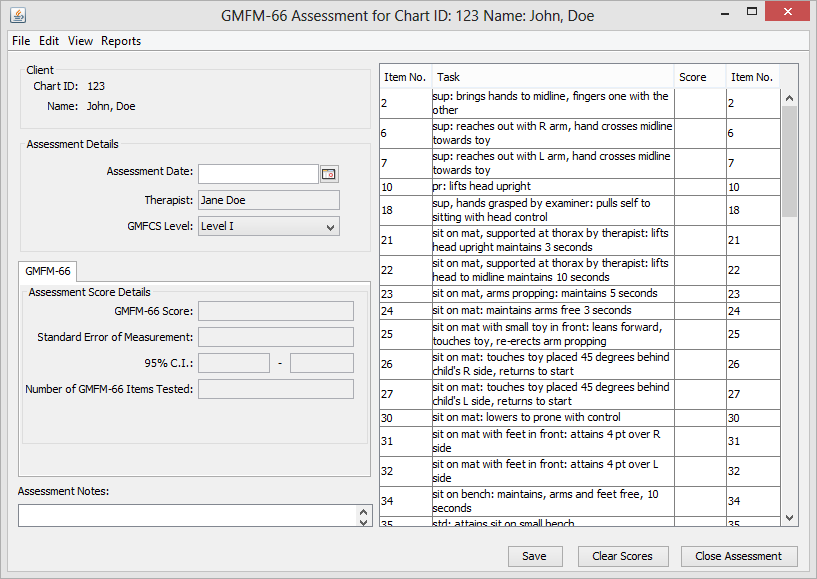Click the Close Assessment button
Image resolution: width=817 pixels, height=579 pixels.
(739, 556)
